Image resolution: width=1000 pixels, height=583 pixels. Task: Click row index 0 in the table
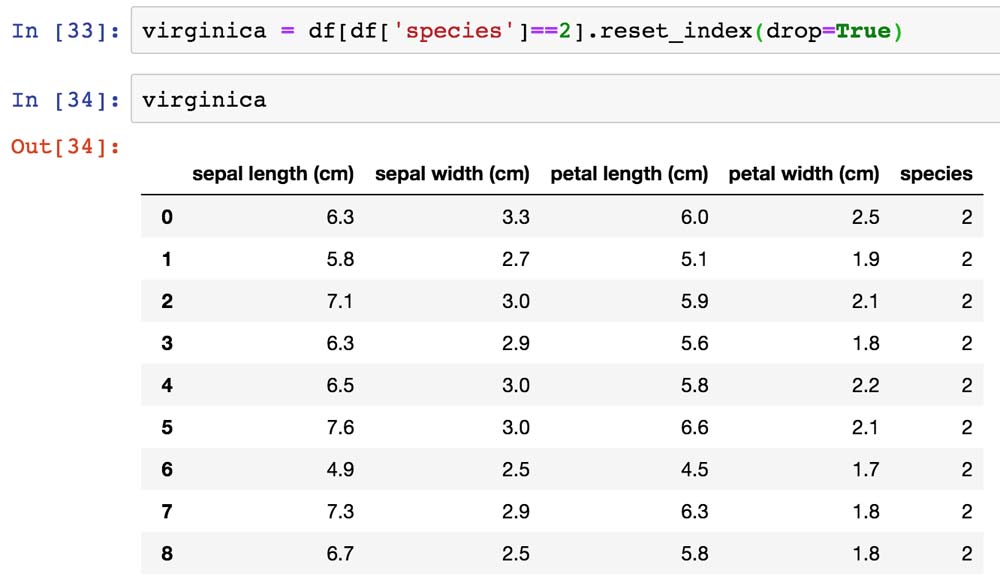pos(166,217)
